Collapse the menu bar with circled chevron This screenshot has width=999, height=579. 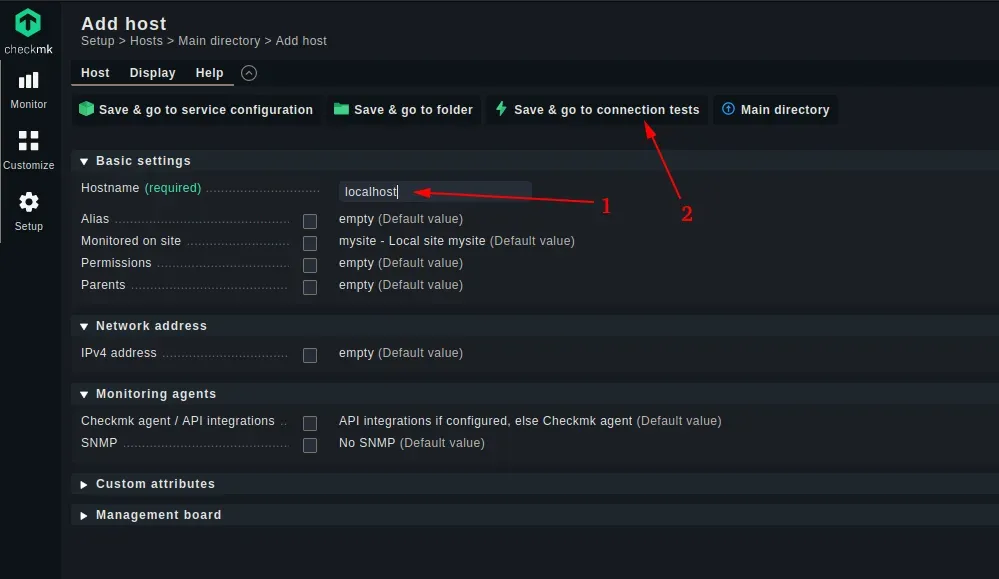[249, 73]
